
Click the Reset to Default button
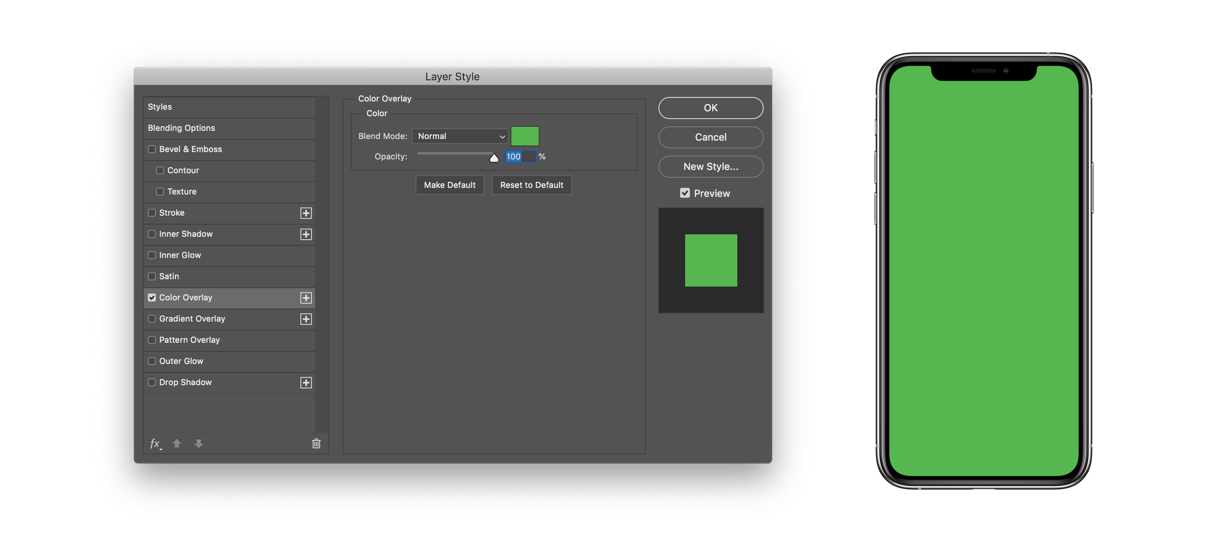tap(532, 185)
